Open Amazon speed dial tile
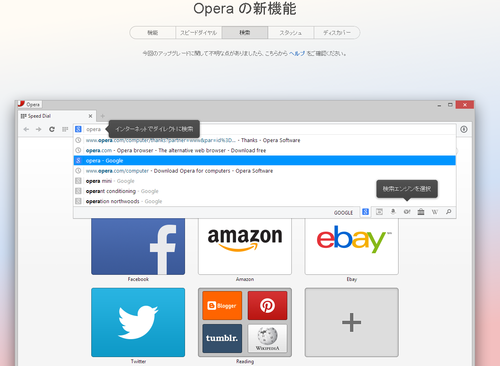Image resolution: width=500 pixels, height=366 pixels. coord(245,247)
